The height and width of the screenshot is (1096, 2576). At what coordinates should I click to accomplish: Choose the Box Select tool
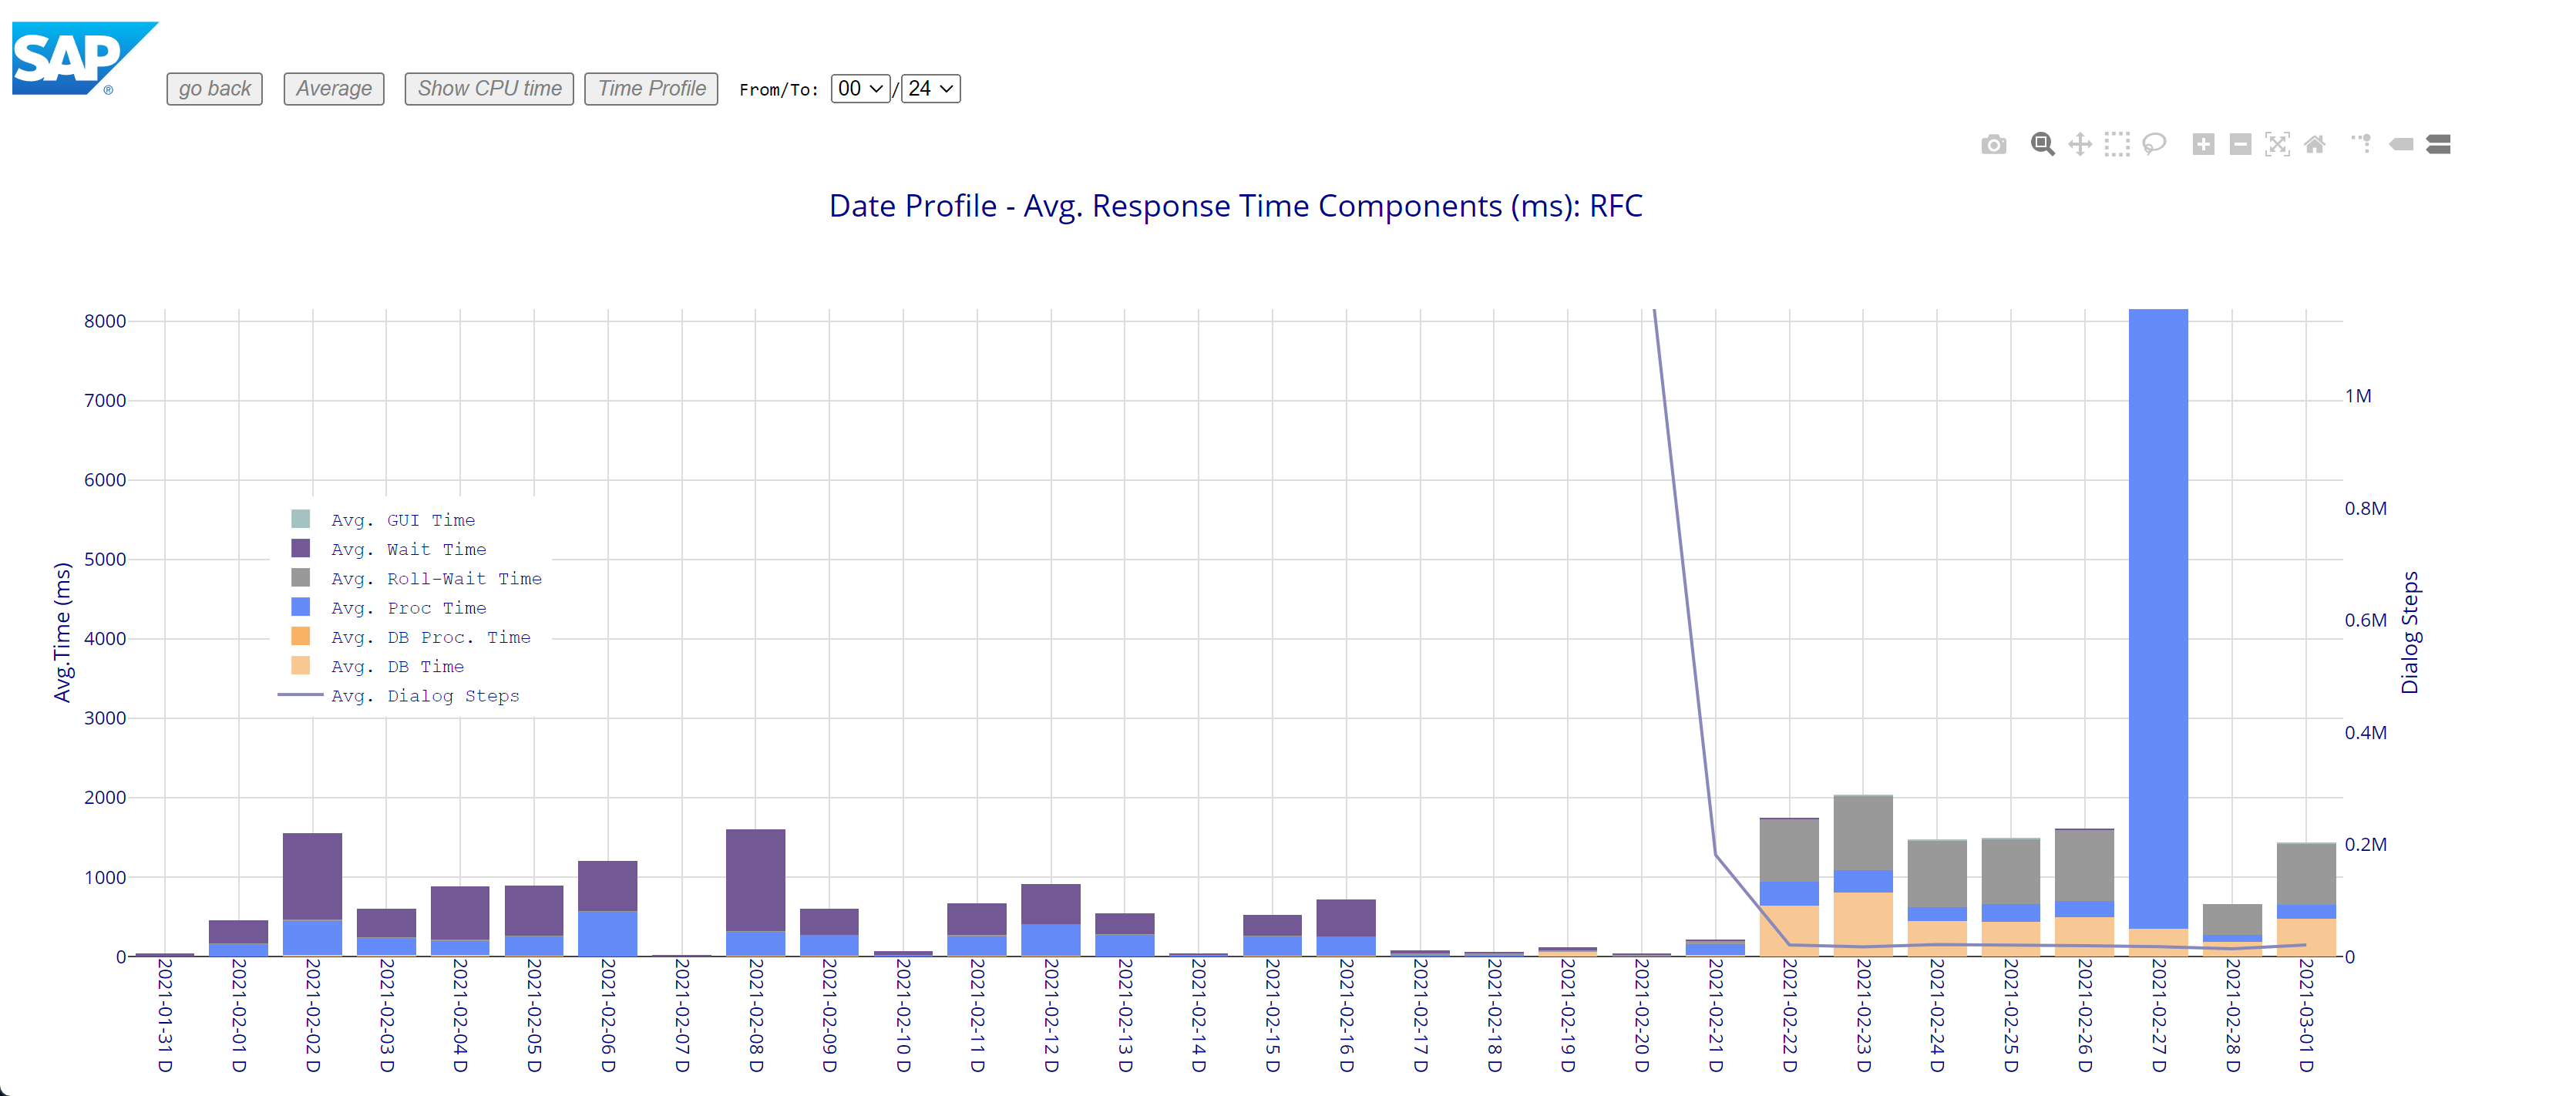click(x=2117, y=145)
